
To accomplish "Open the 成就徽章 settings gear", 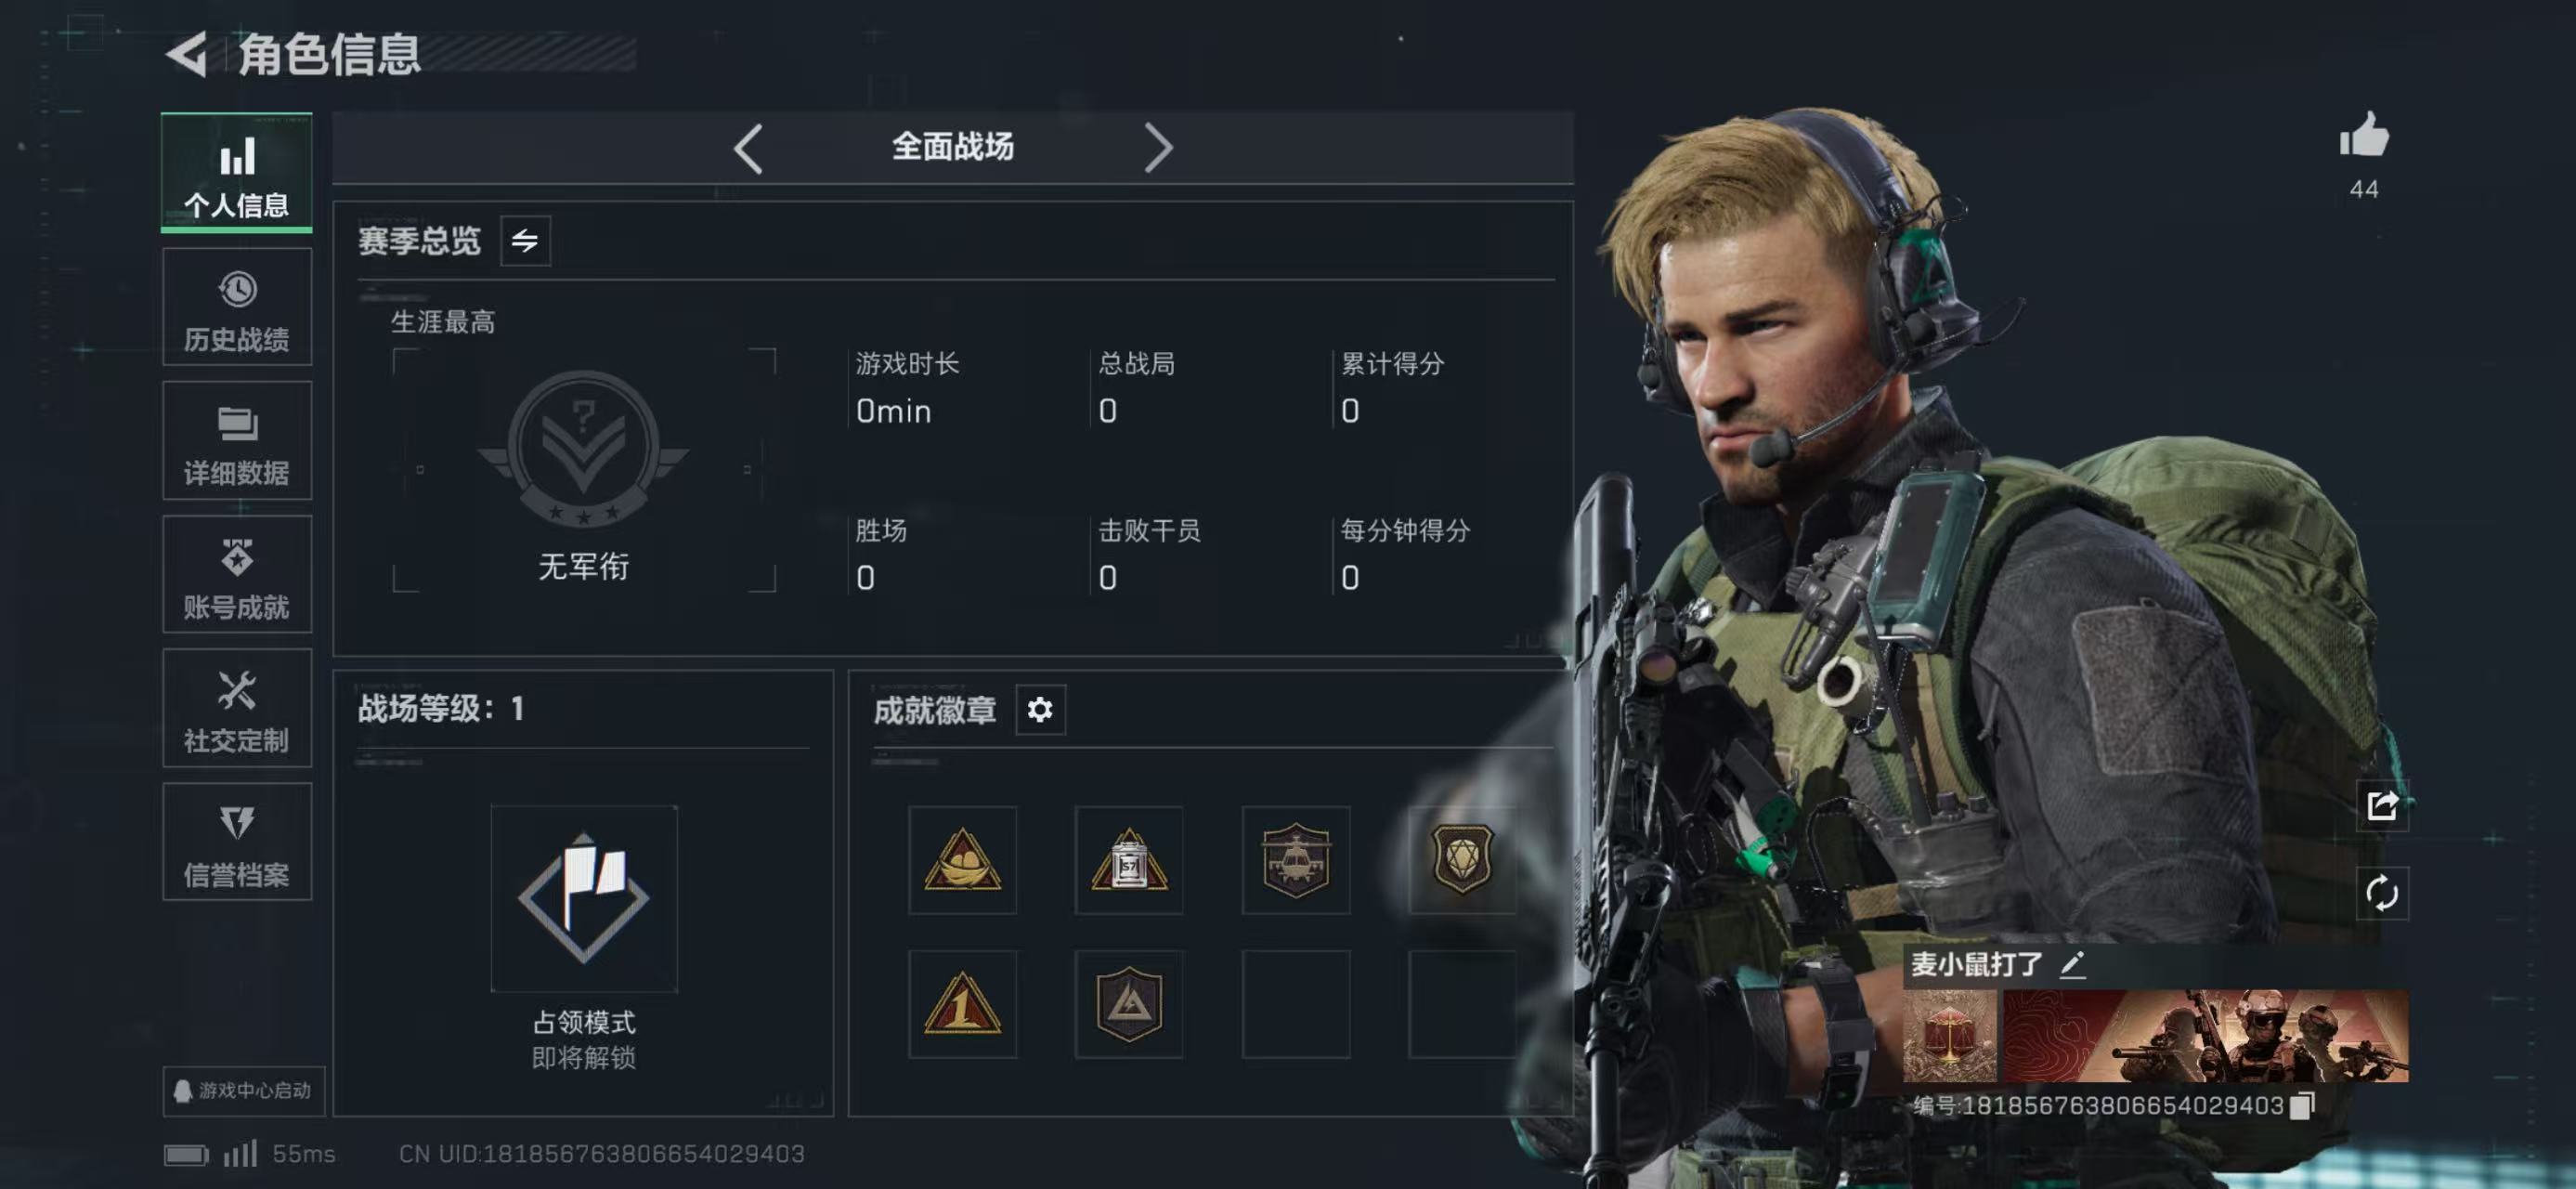I will 1040,710.
